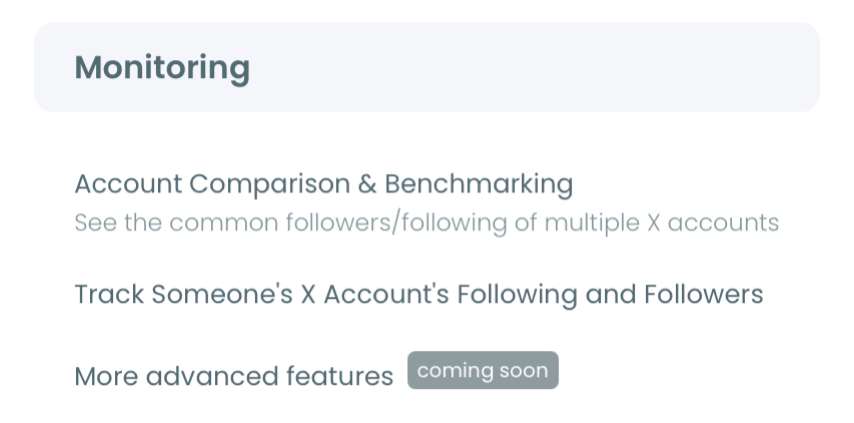Collapse the Monitoring category panel
This screenshot has height=423, width=854.
click(427, 68)
